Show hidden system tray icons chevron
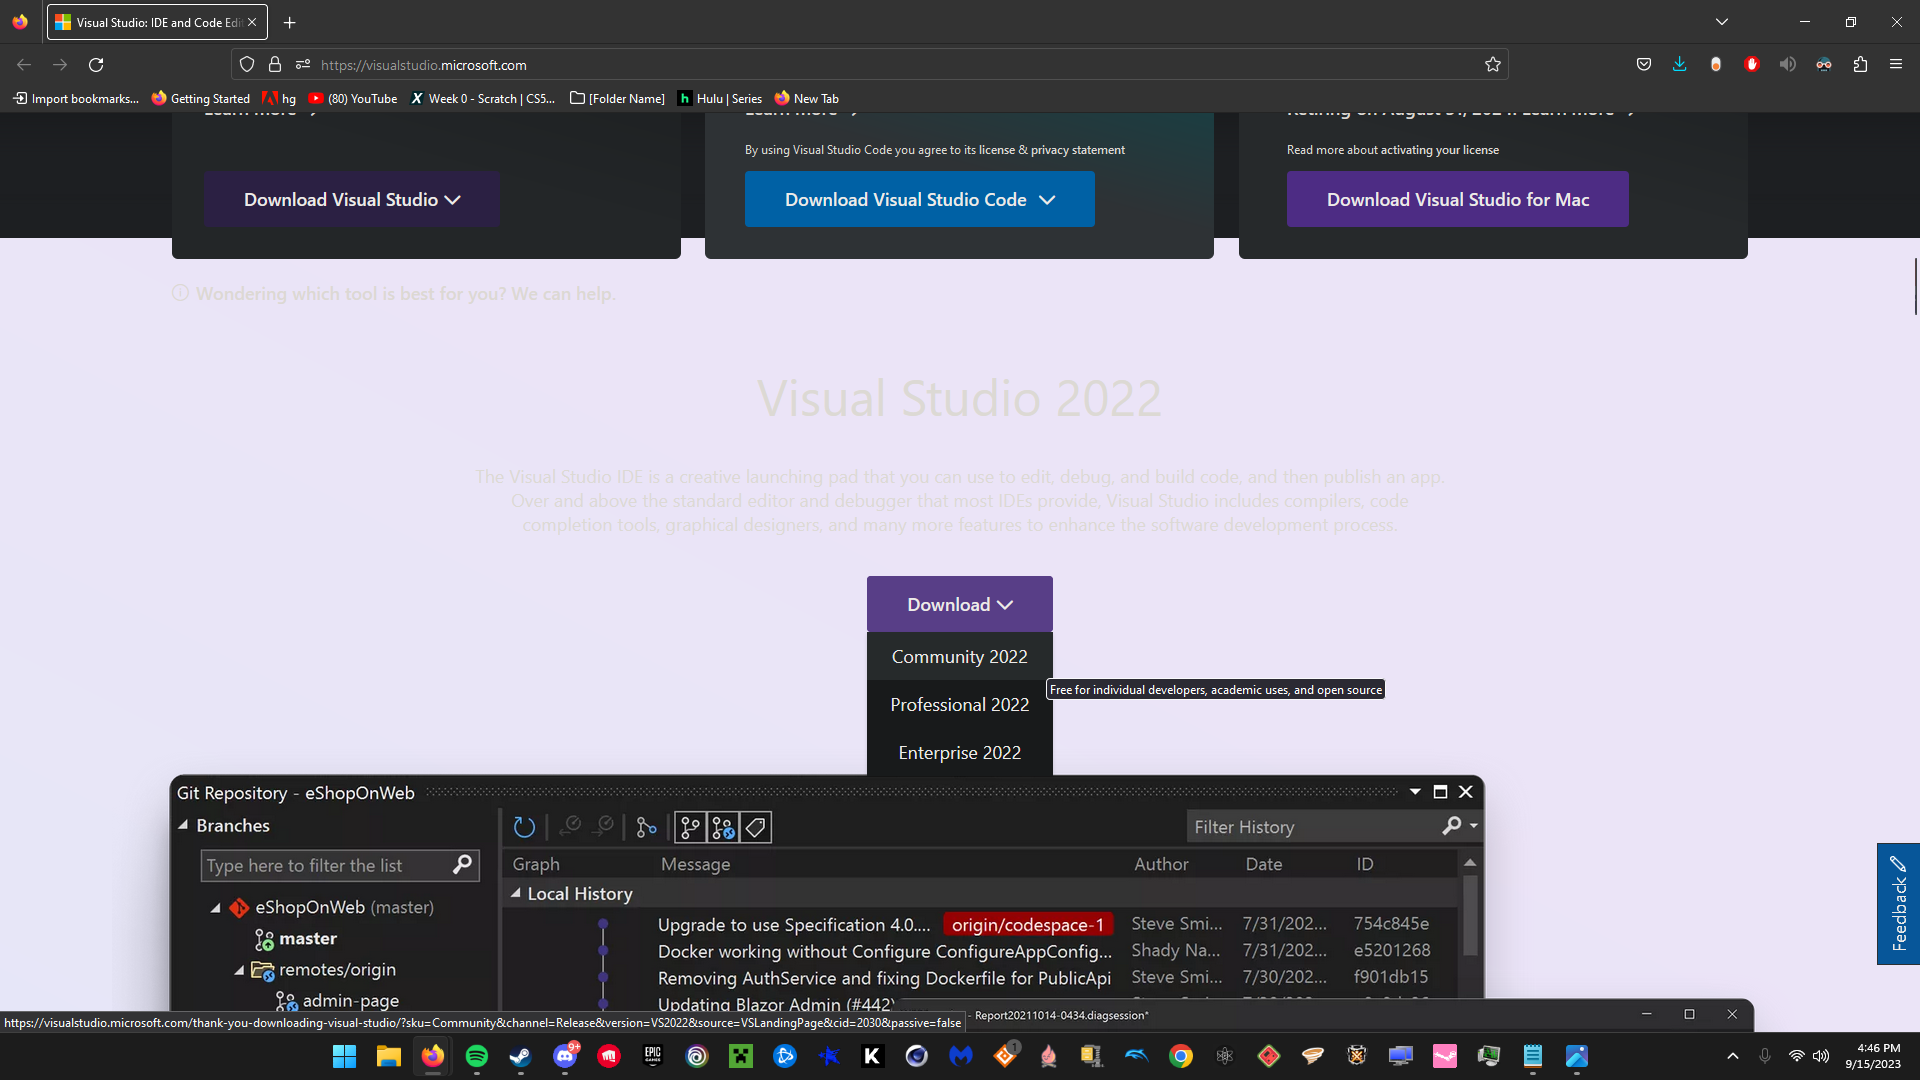This screenshot has height=1080, width=1920. tap(1732, 1056)
